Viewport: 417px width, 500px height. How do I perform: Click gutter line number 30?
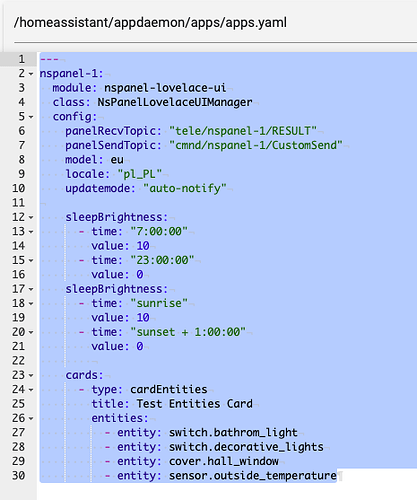point(19,475)
